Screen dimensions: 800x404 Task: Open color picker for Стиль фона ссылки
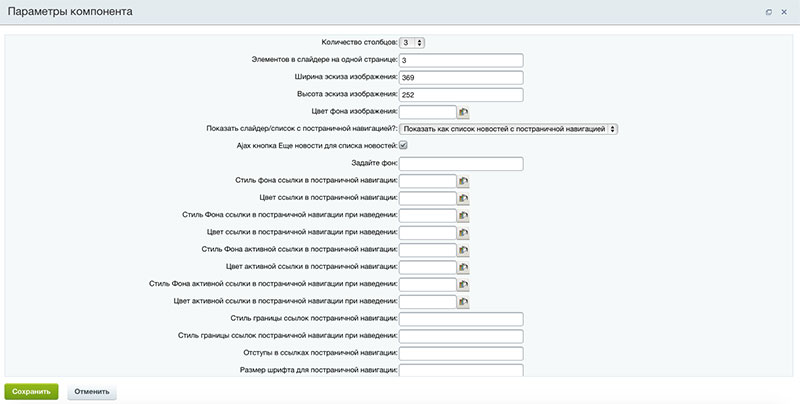click(464, 181)
